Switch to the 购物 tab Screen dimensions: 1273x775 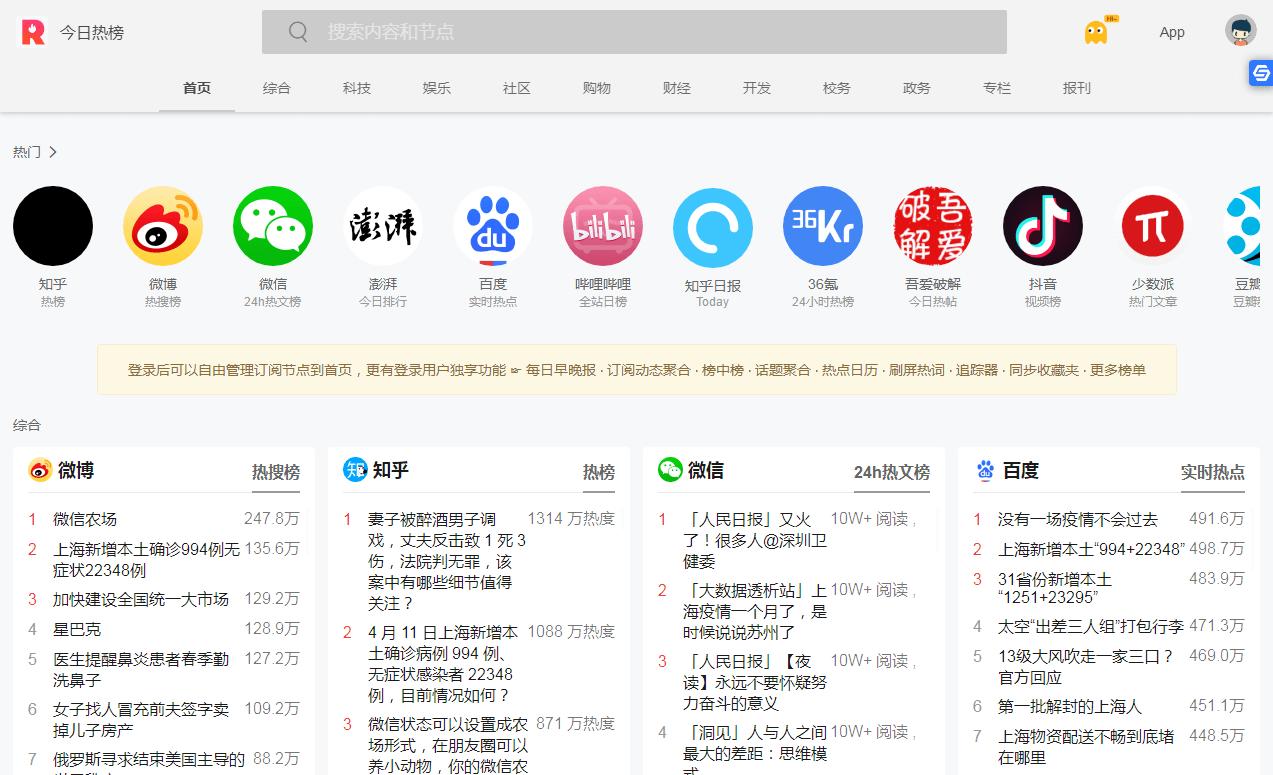tap(597, 88)
